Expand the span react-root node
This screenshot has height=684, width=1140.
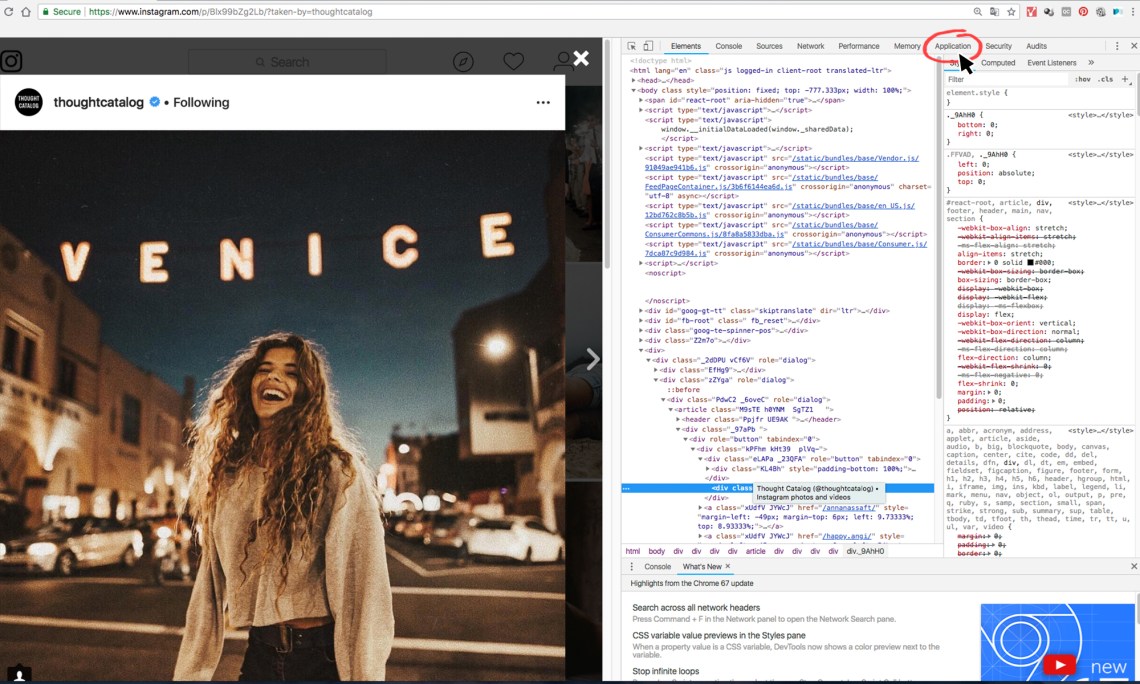(x=641, y=100)
